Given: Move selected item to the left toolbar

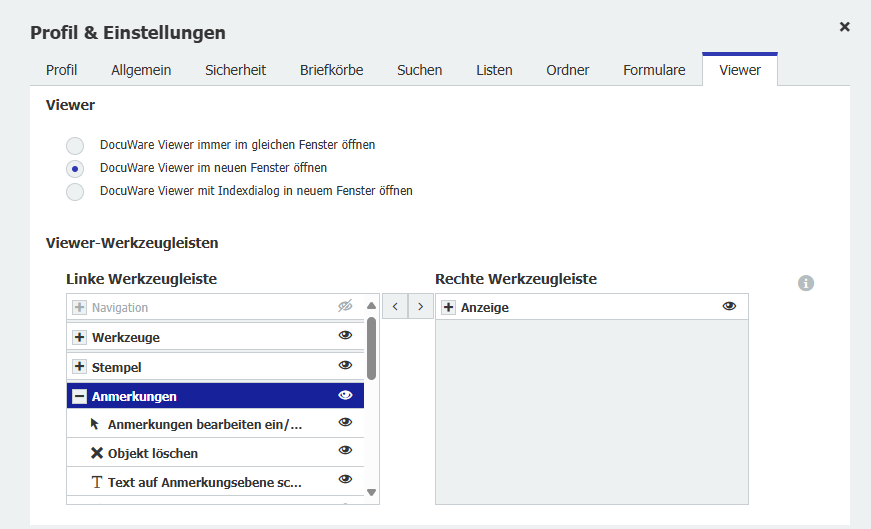Looking at the screenshot, I should coord(395,307).
